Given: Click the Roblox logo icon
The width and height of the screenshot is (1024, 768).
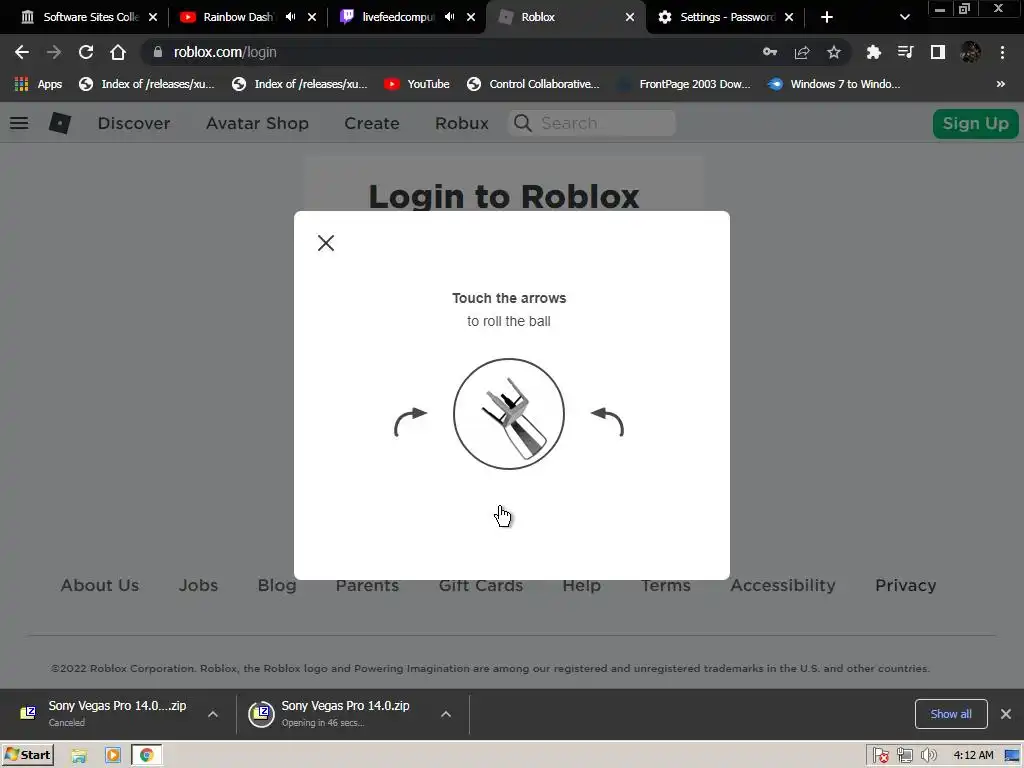Looking at the screenshot, I should [60, 123].
